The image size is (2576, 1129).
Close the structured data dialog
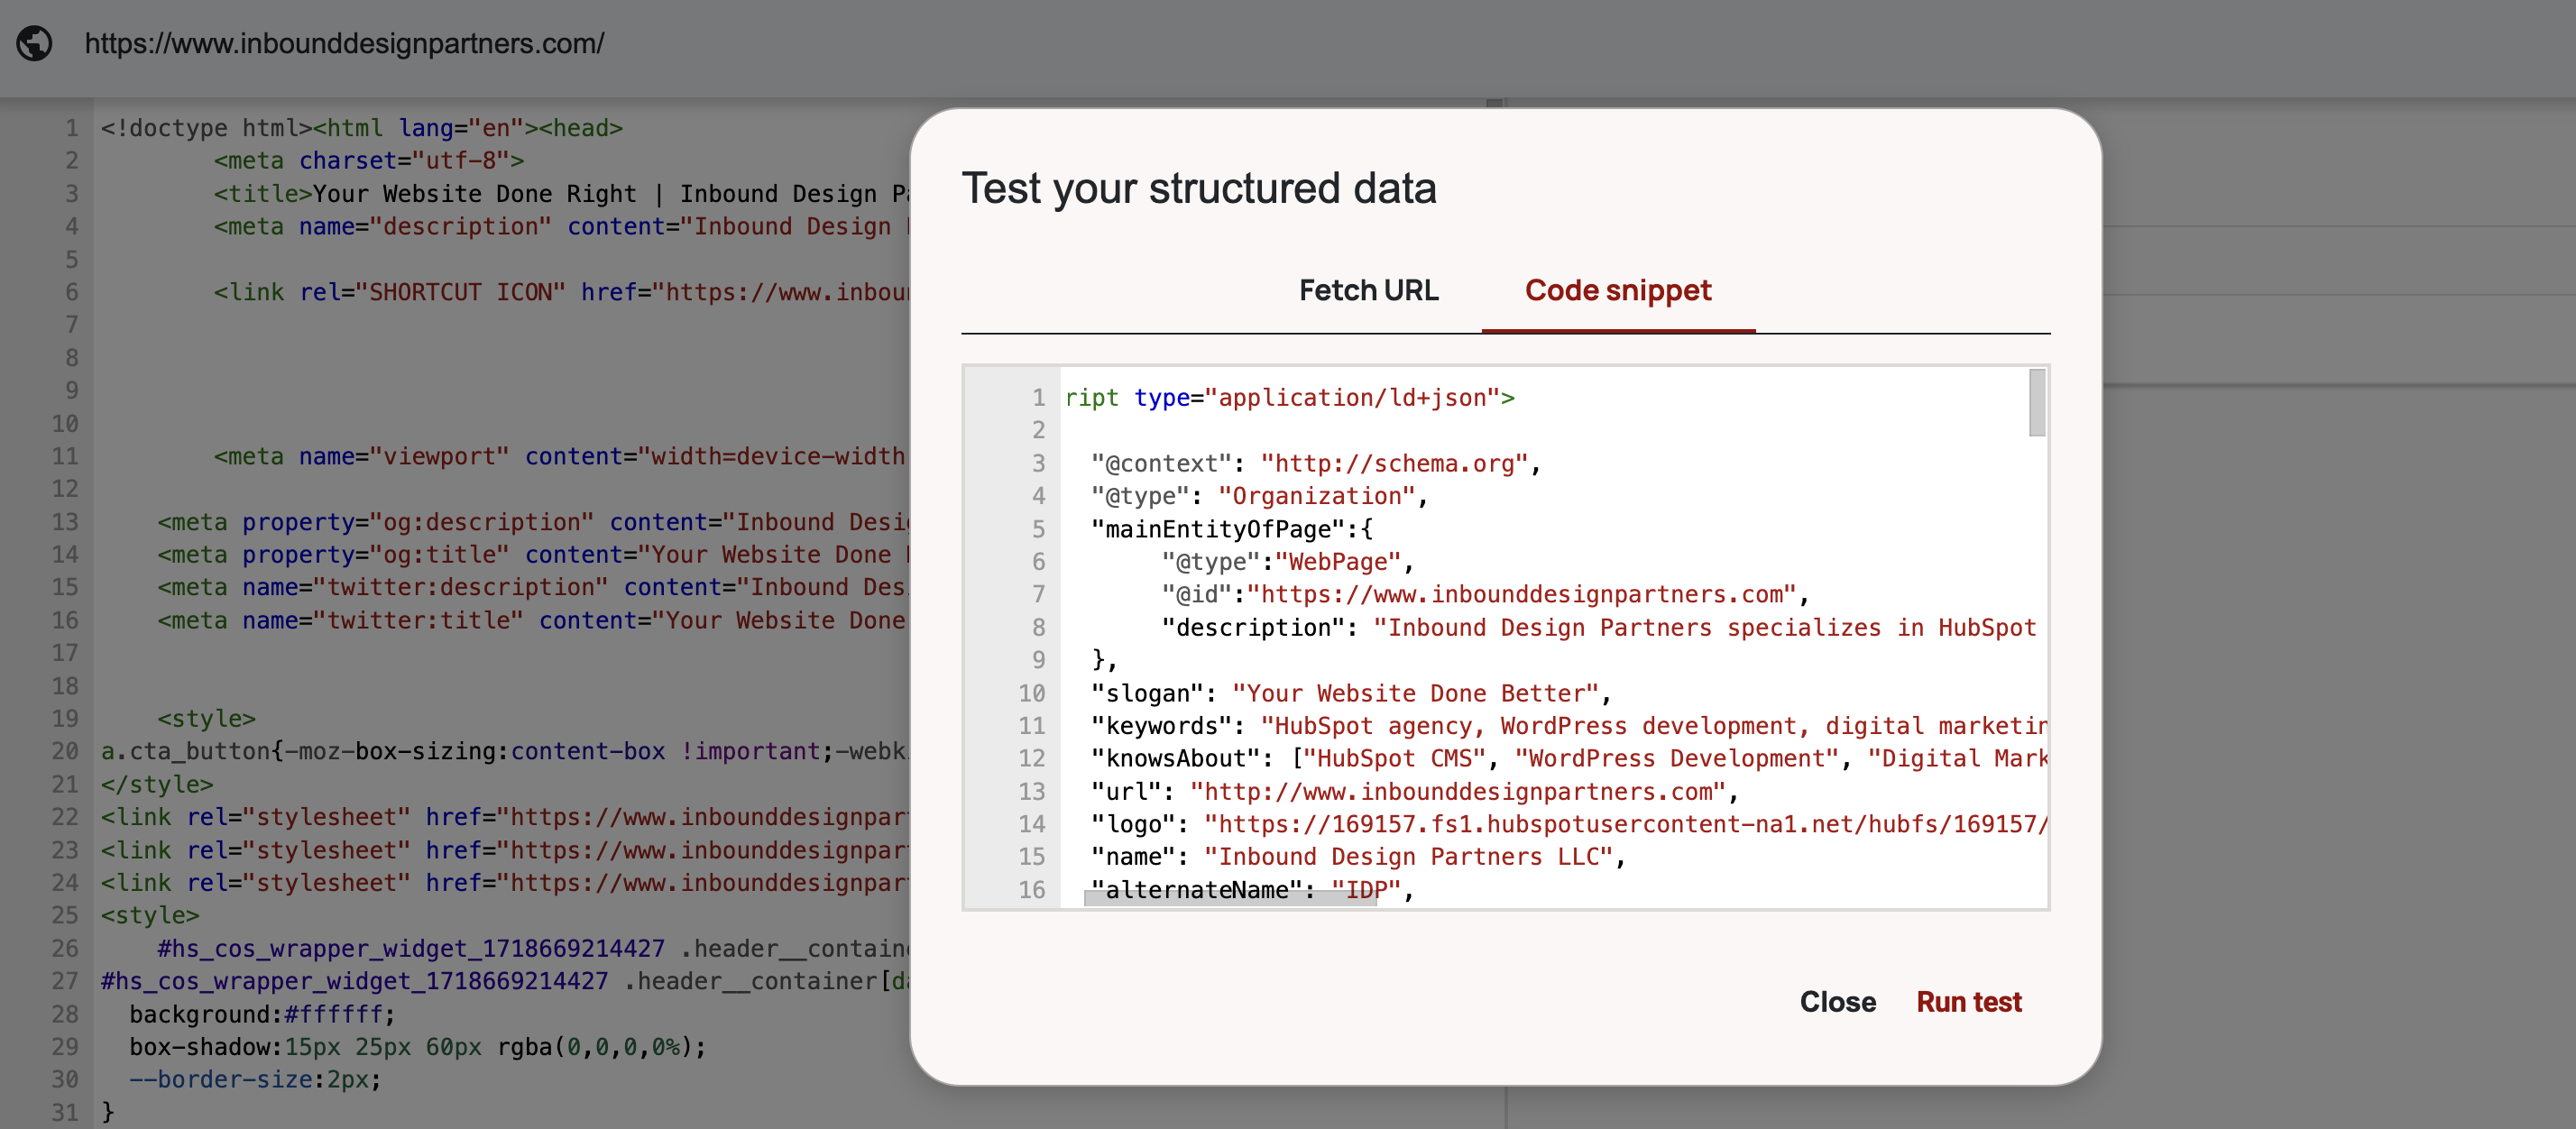pos(1837,1002)
